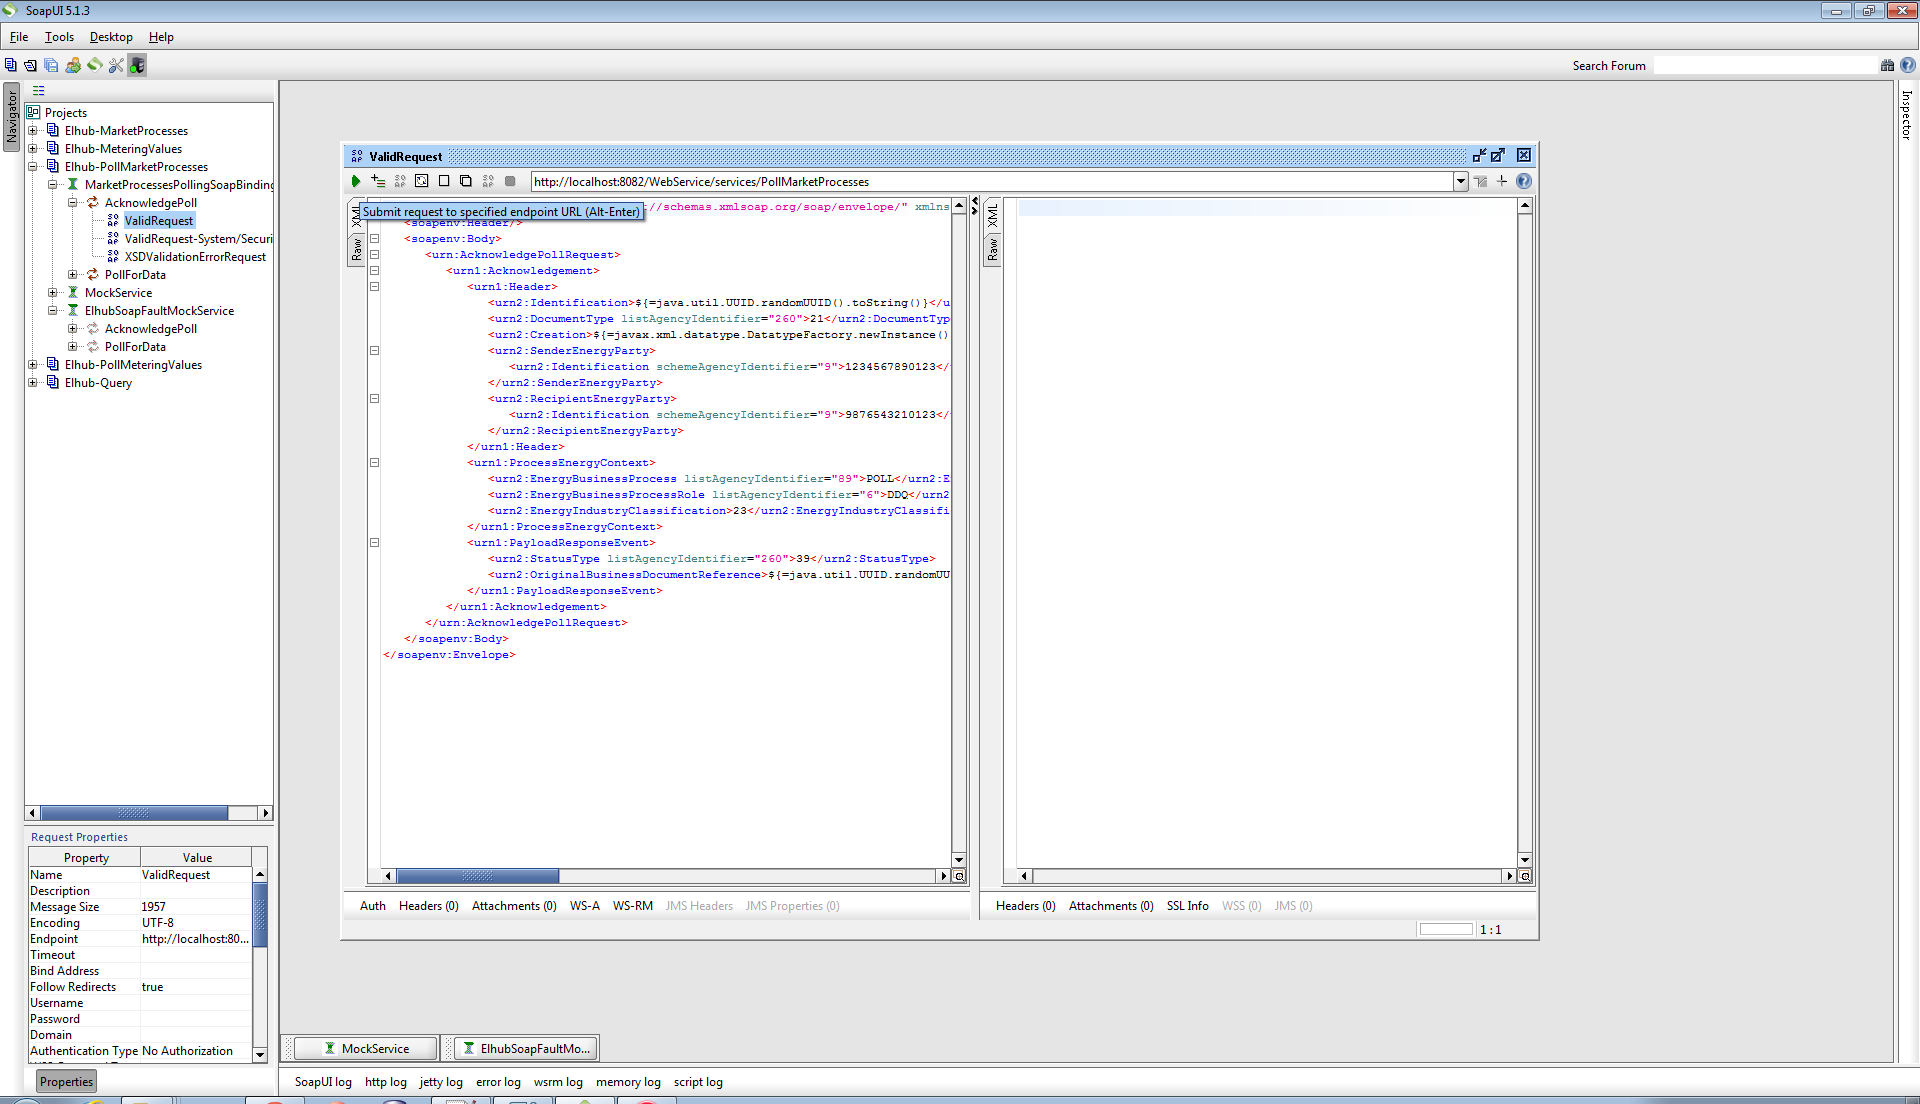1920x1104 pixels.
Task: Expand the Elhub-MarketProcesses project node
Action: 33,131
